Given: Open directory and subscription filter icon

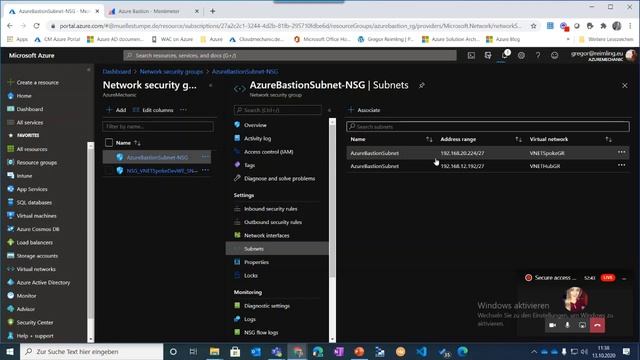Looking at the screenshot, I should point(488,55).
